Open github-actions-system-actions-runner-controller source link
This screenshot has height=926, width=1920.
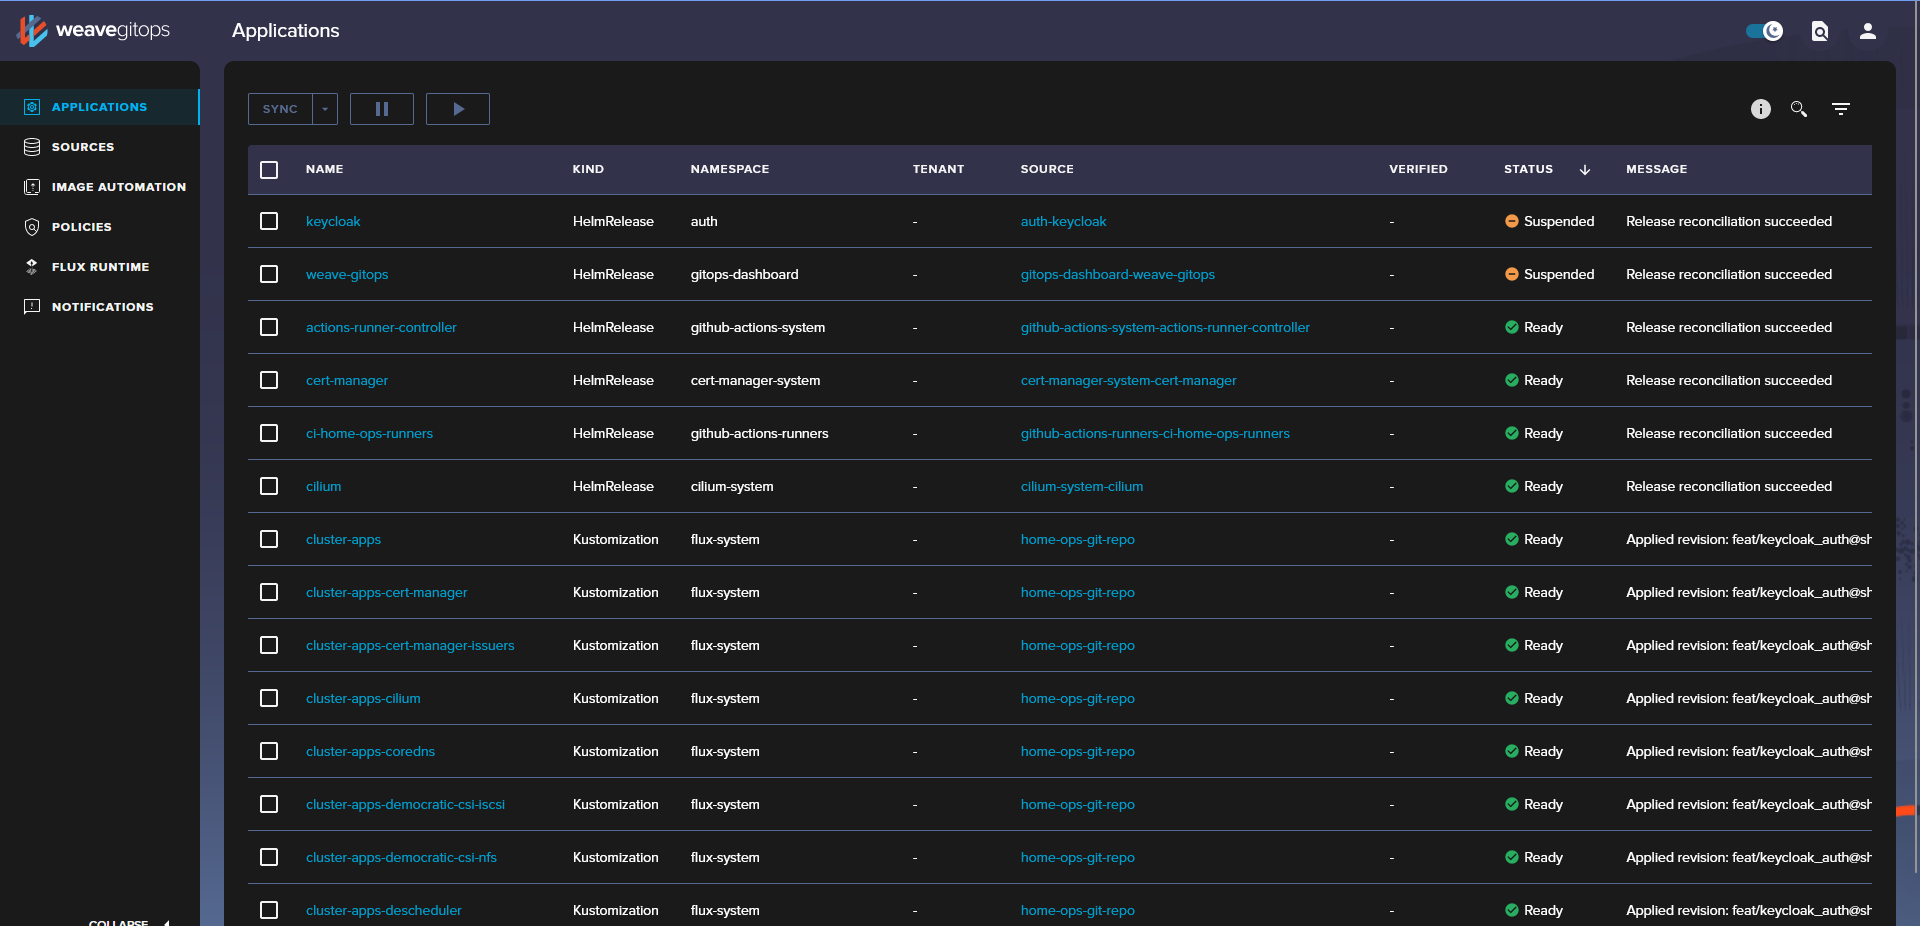point(1165,327)
